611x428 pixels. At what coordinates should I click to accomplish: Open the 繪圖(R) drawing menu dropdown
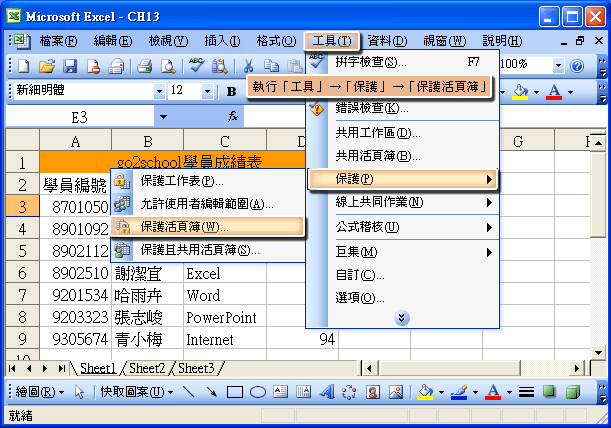pyautogui.click(x=40, y=392)
